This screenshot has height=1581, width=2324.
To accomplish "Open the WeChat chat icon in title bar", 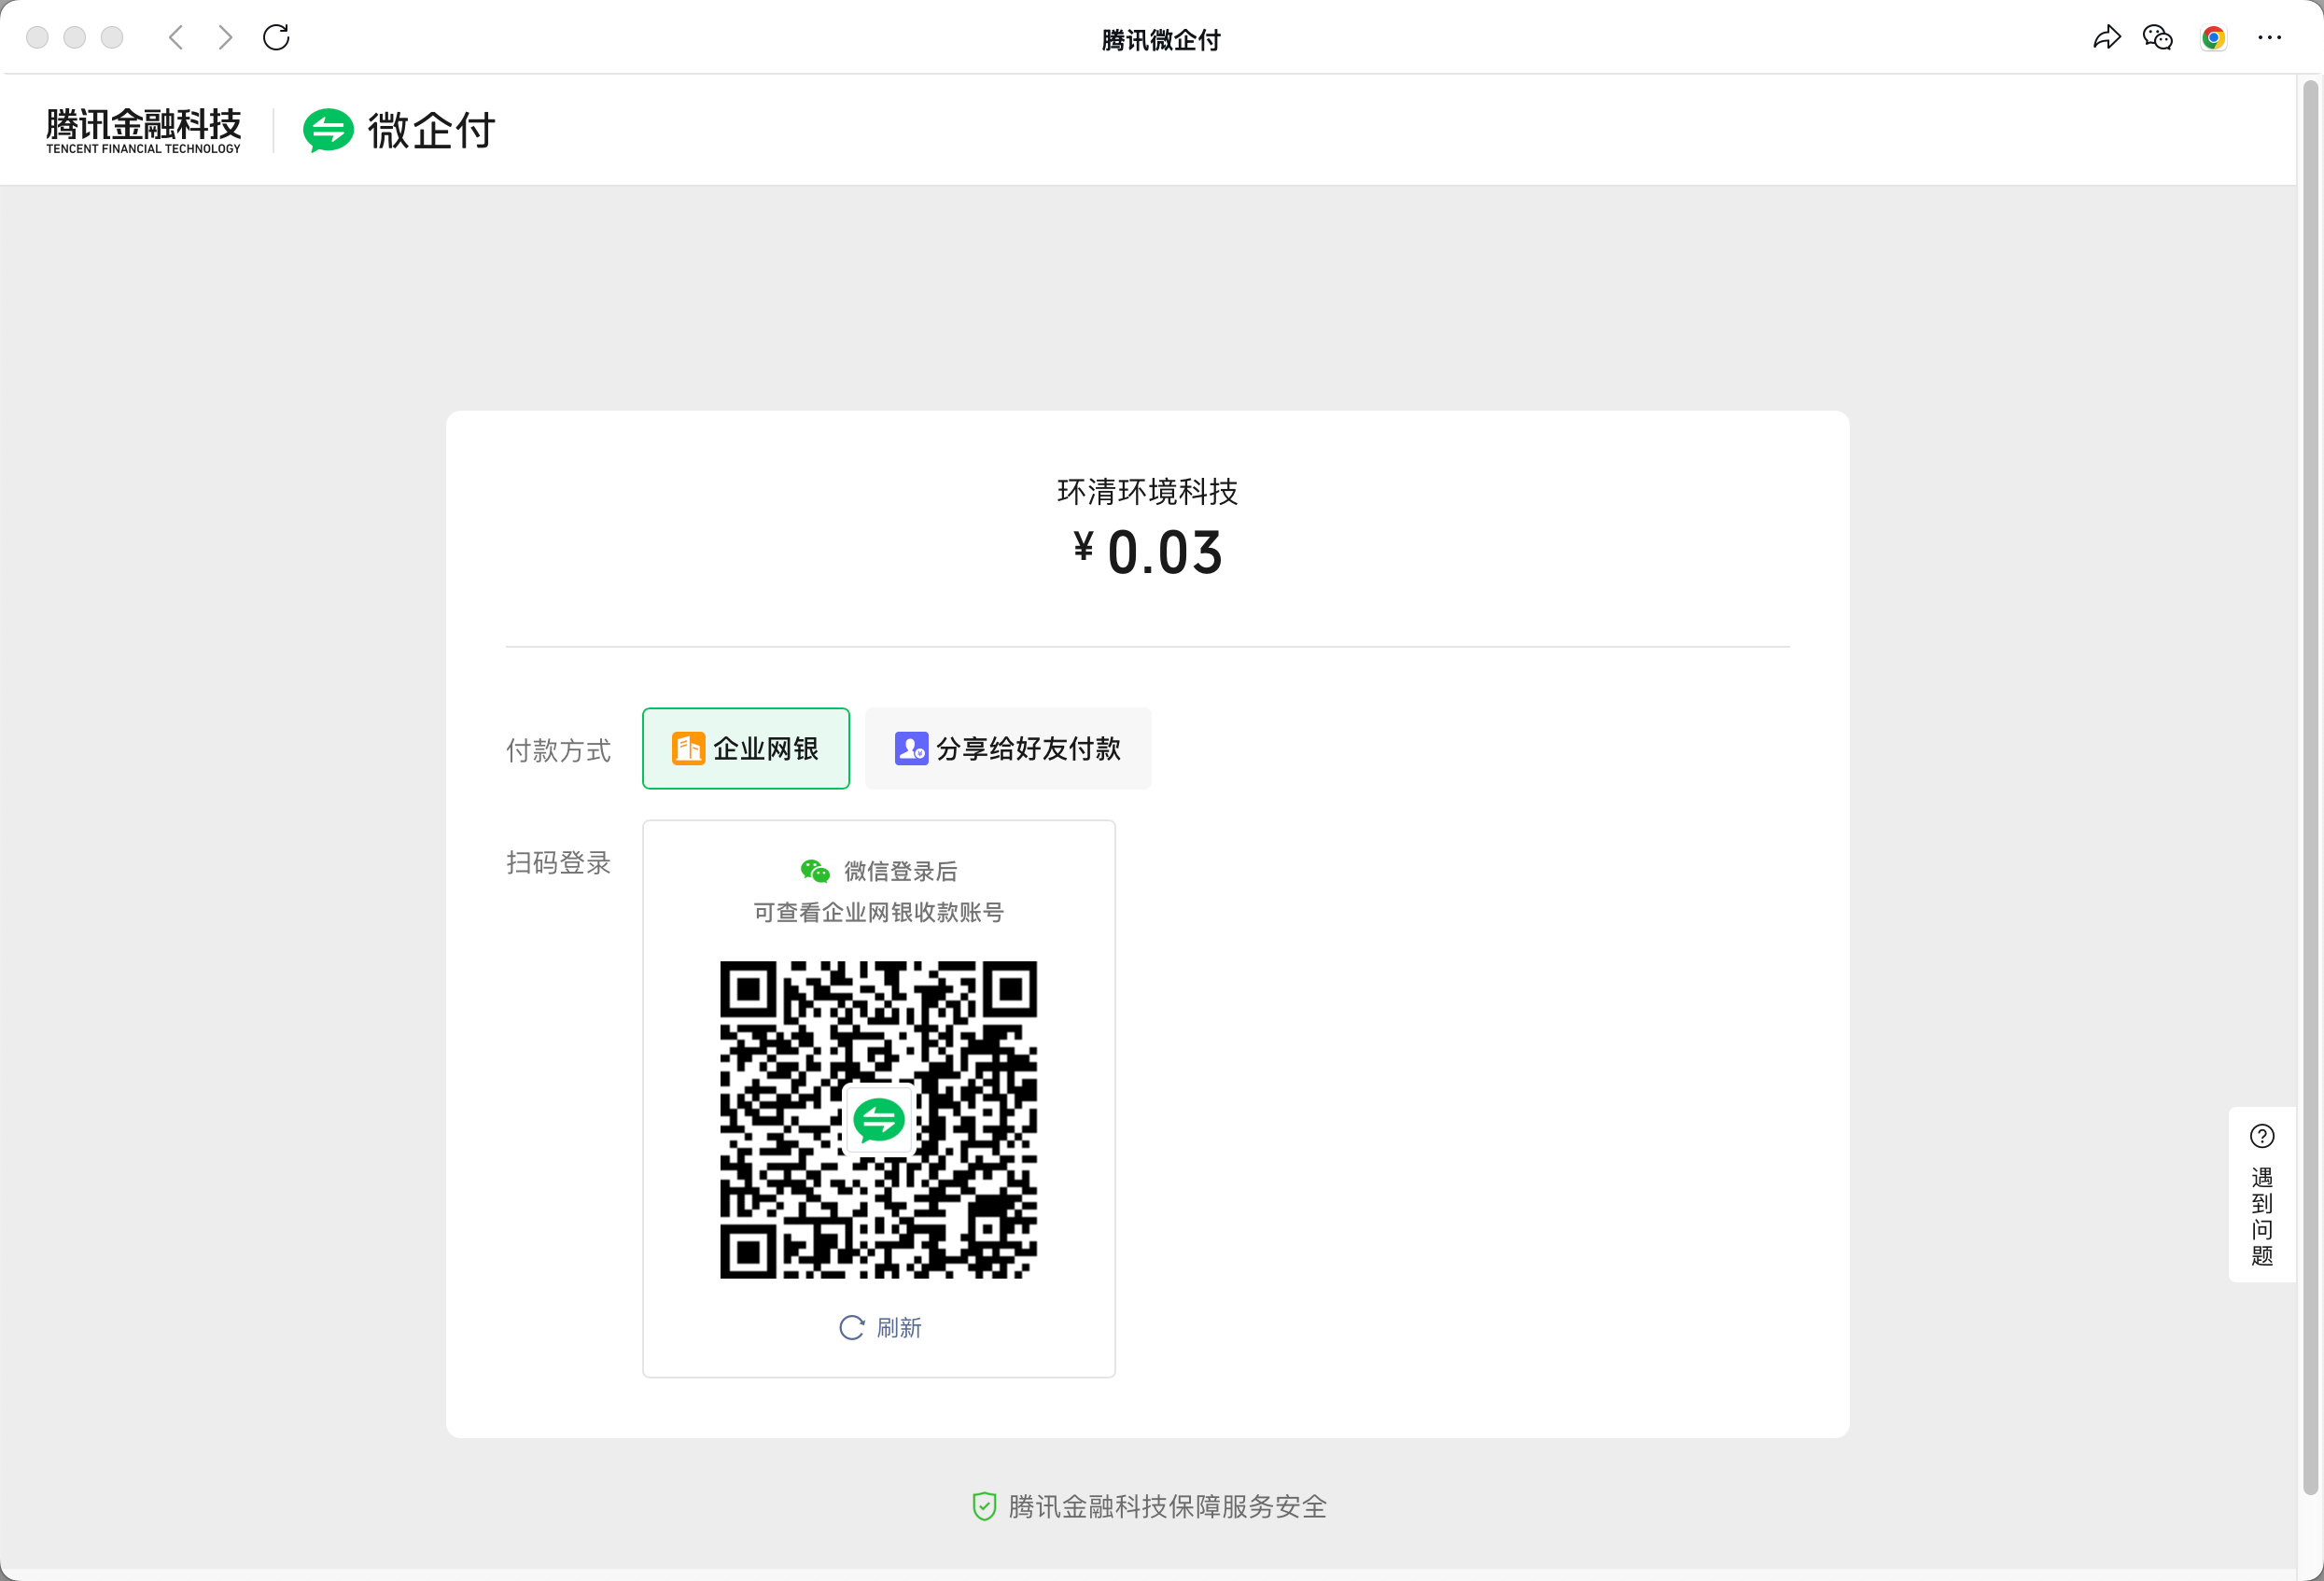I will [2158, 38].
